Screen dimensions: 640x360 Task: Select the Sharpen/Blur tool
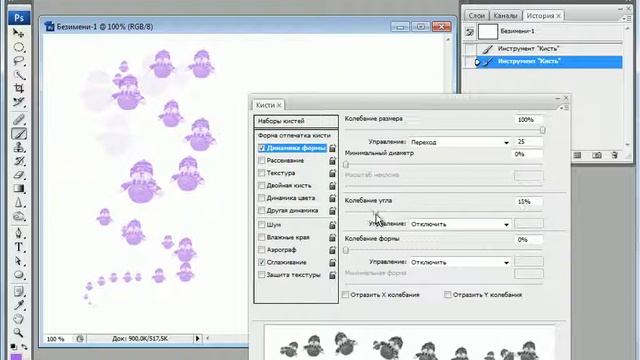point(18,202)
